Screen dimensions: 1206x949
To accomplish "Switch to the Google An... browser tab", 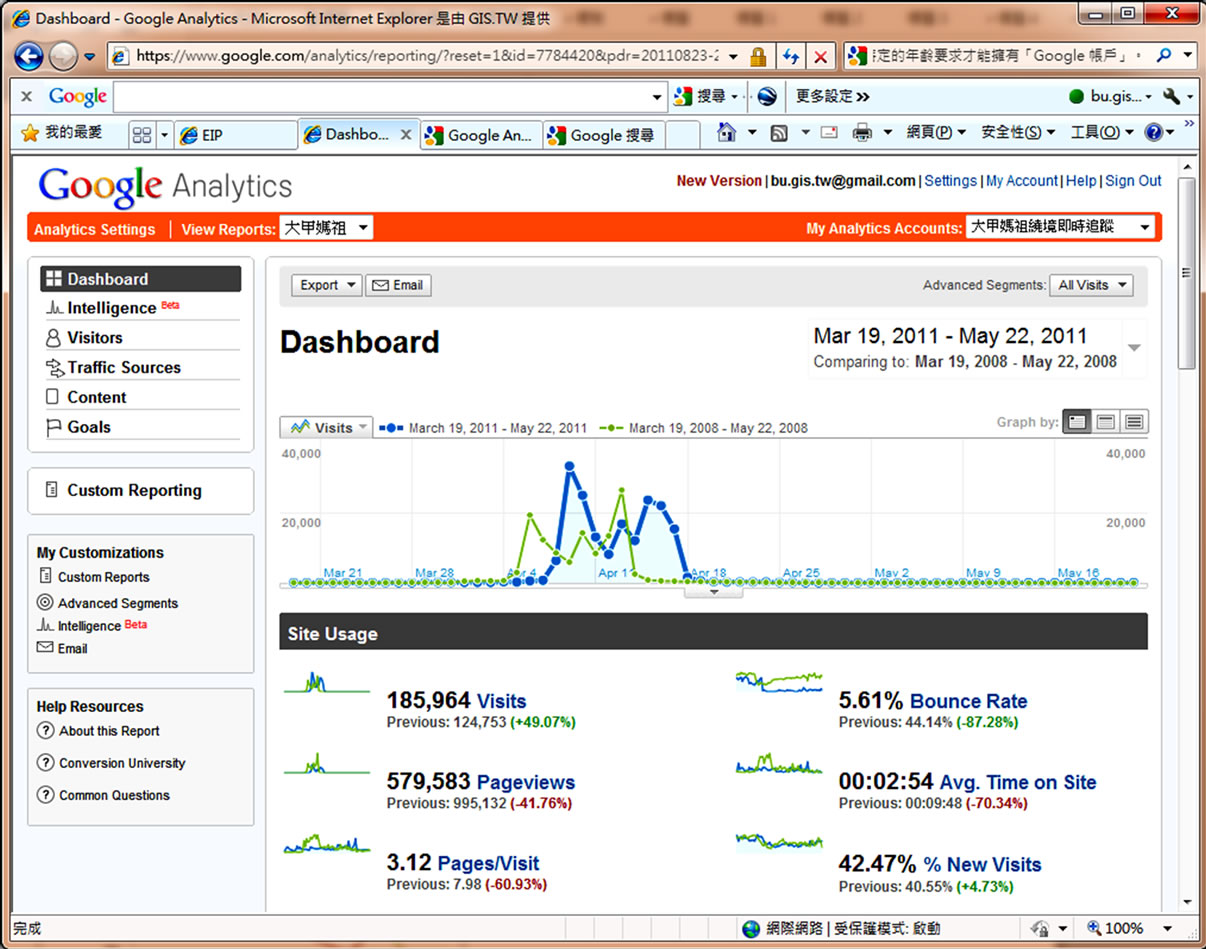I will 481,135.
